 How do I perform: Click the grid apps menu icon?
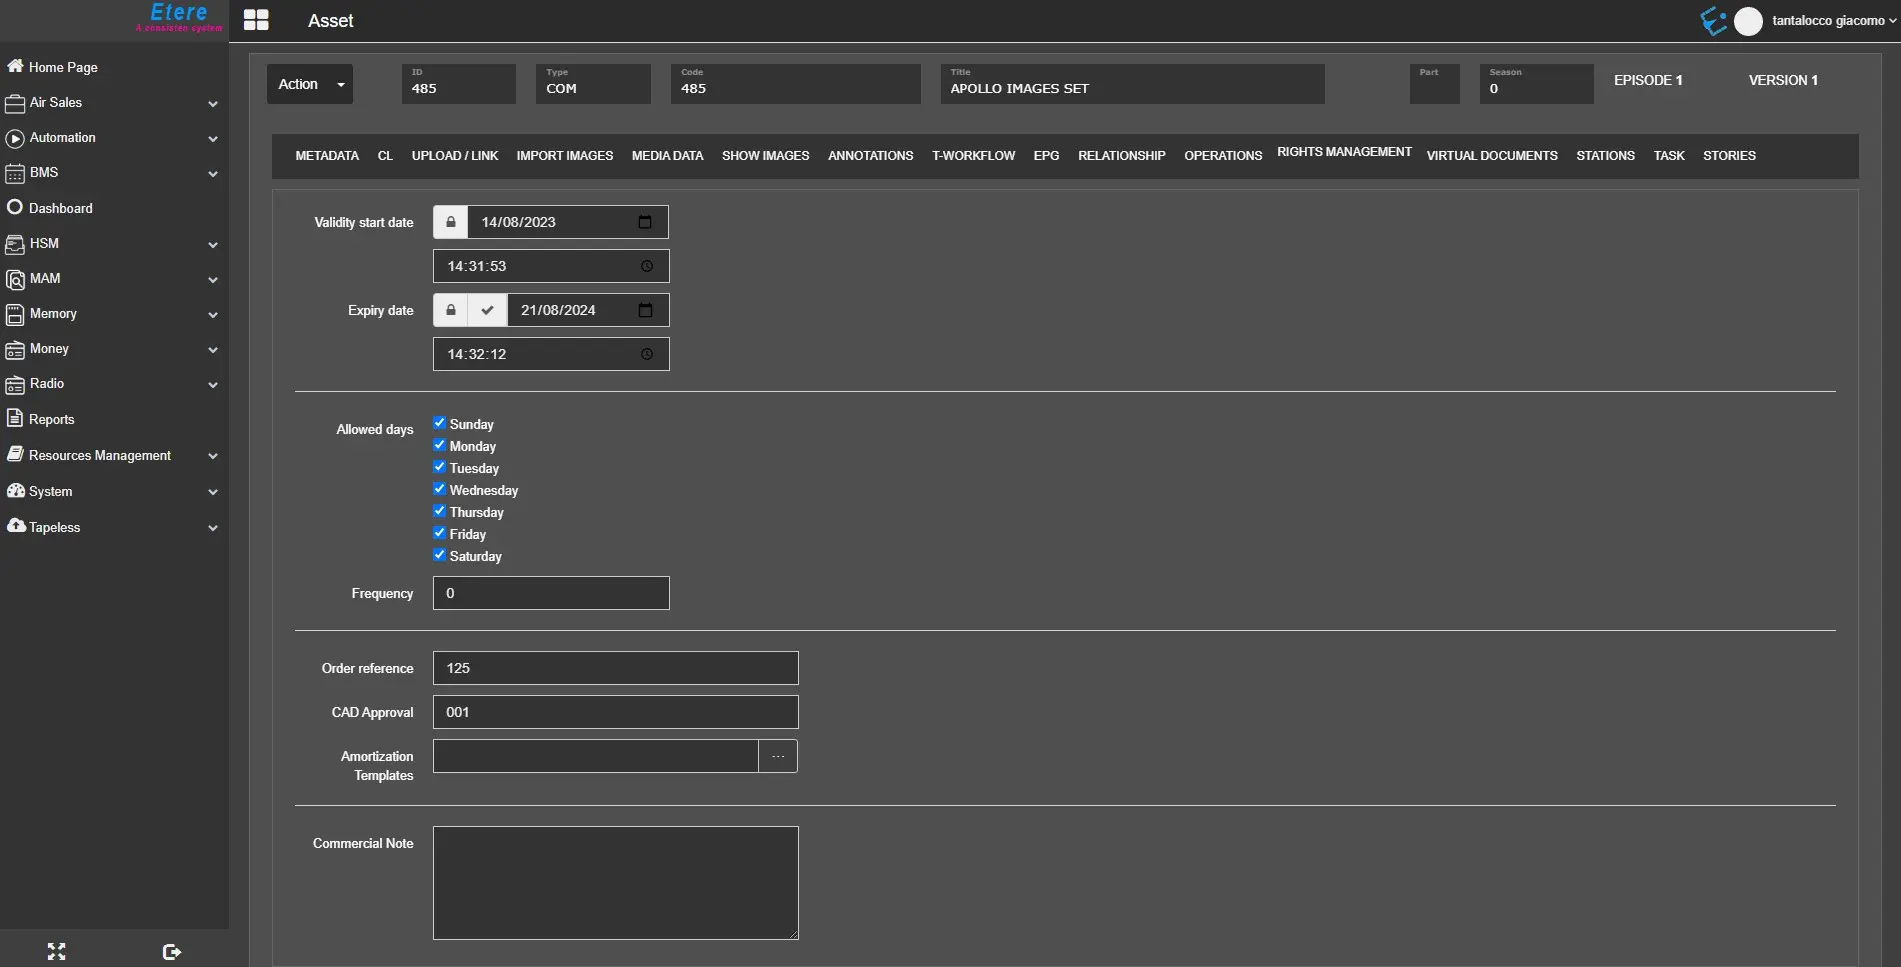256,20
